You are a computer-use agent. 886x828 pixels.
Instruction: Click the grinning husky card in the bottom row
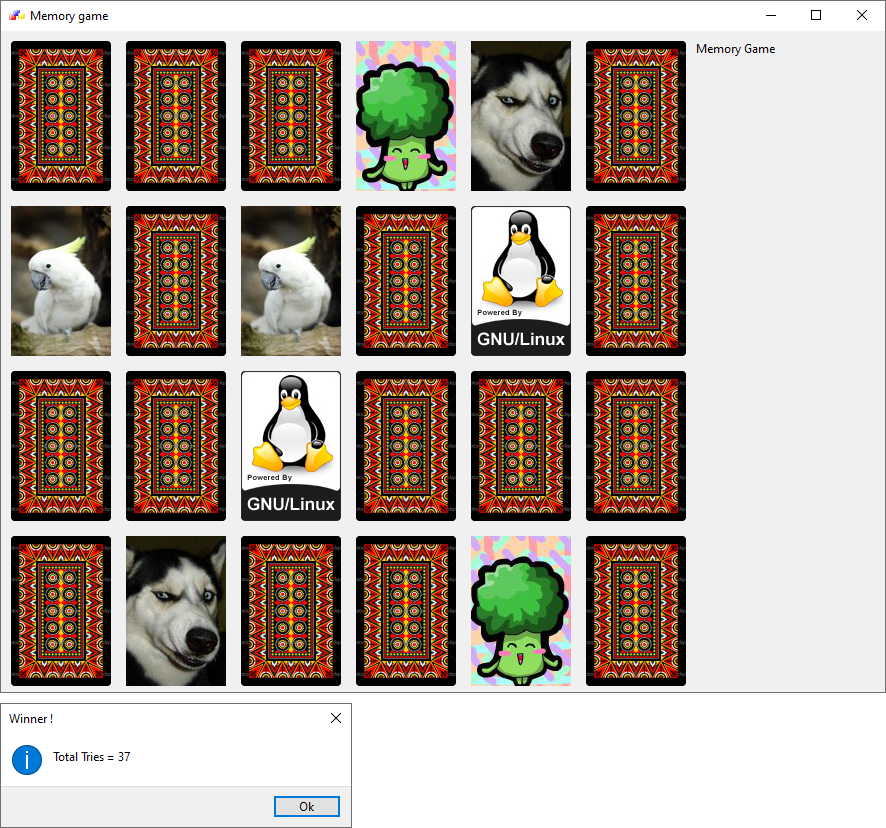[x=175, y=610]
